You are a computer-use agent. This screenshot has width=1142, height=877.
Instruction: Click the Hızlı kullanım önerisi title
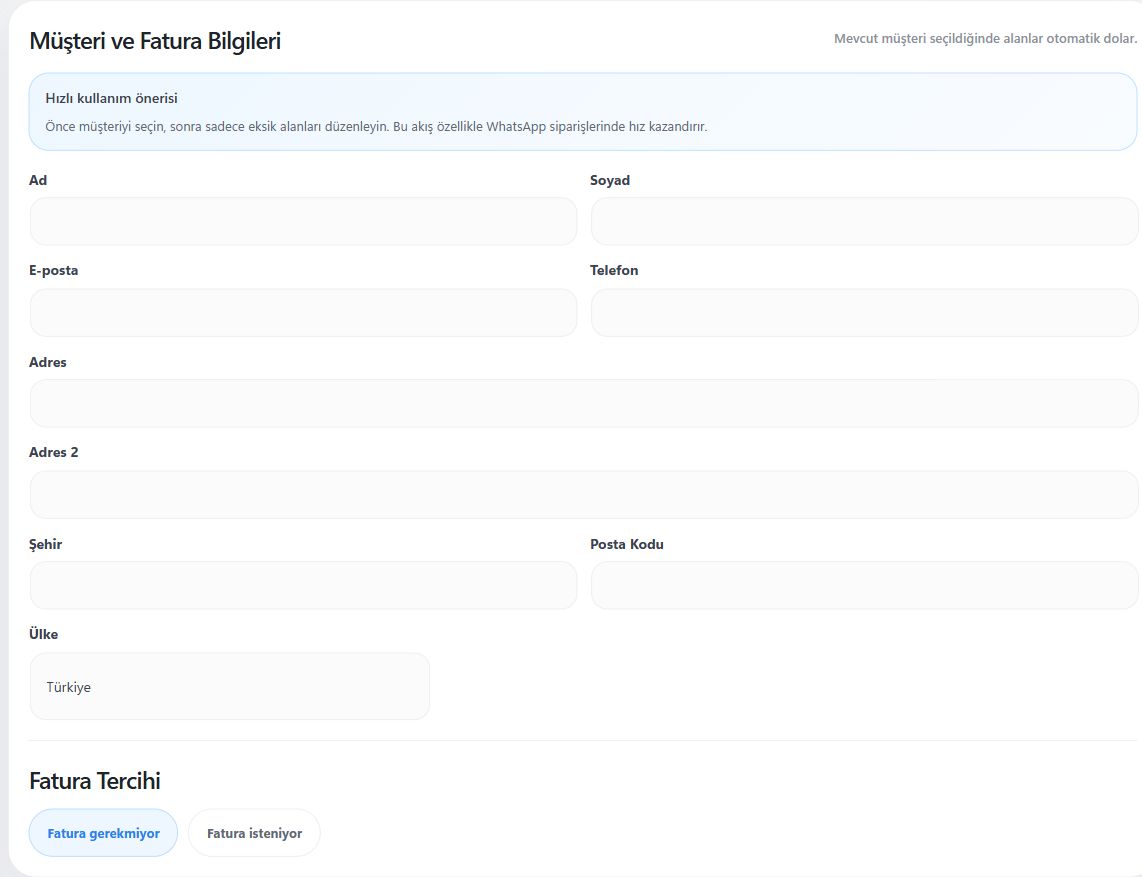(111, 98)
